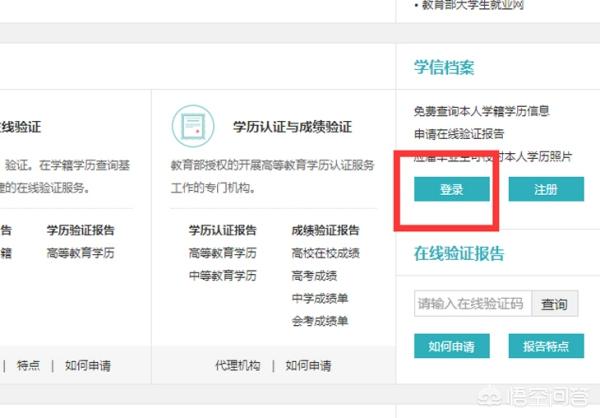Open 高等教育学历 under 学历验证报告
The width and height of the screenshot is (600, 418).
point(80,253)
